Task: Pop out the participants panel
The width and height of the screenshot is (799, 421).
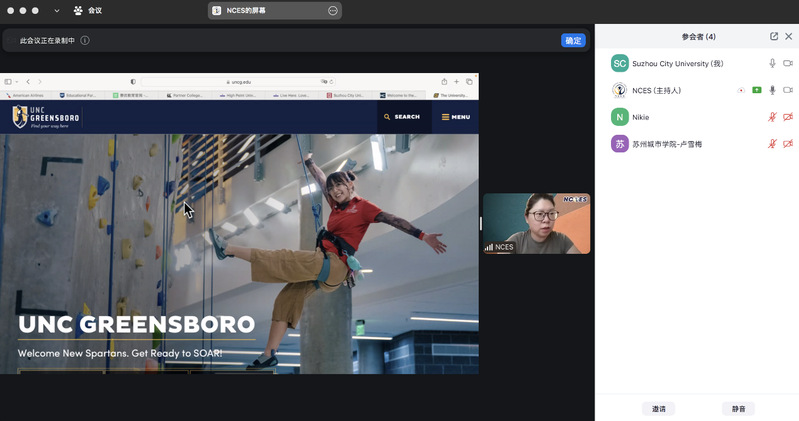Action: pyautogui.click(x=773, y=37)
